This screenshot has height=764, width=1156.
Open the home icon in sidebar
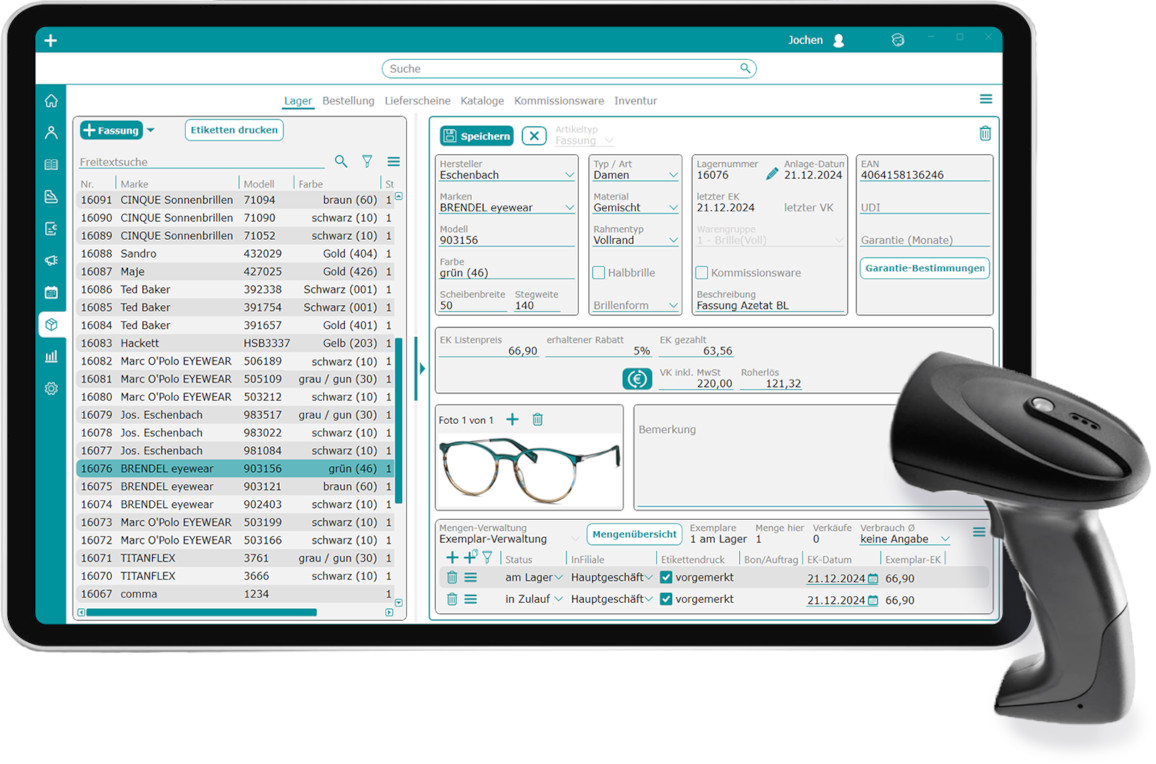[x=51, y=101]
